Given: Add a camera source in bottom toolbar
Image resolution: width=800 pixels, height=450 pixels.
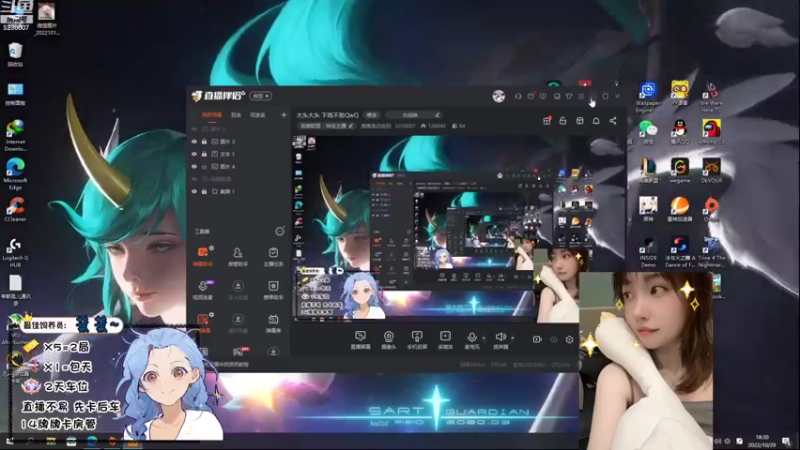Looking at the screenshot, I should (x=389, y=339).
